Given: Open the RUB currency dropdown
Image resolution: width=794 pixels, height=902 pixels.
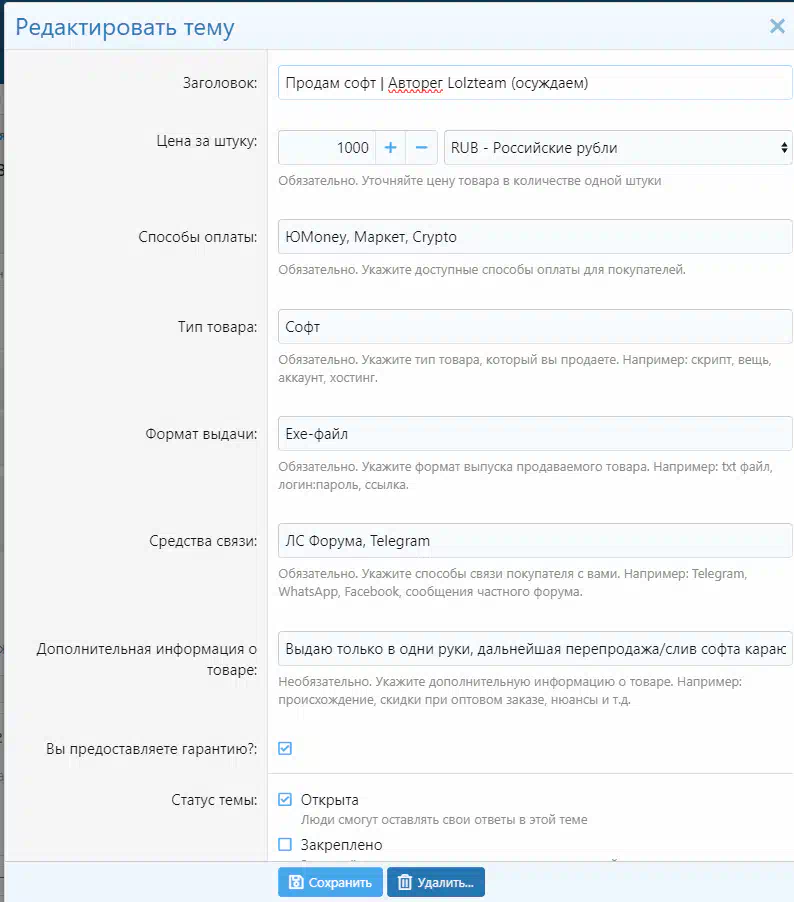Looking at the screenshot, I should (x=617, y=148).
